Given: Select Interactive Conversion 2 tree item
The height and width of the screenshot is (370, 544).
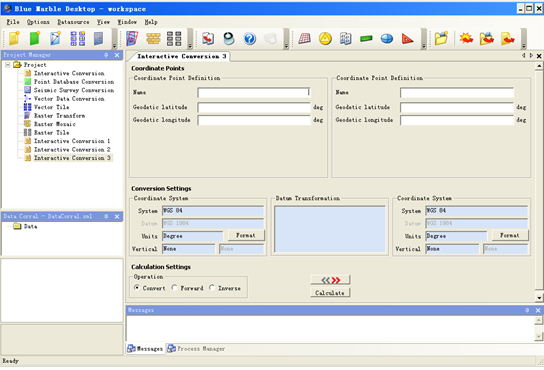Looking at the screenshot, I should [x=67, y=149].
